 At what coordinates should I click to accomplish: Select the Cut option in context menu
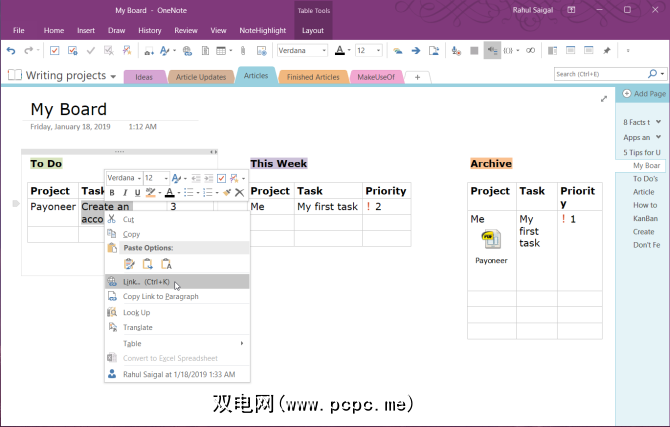(128, 219)
